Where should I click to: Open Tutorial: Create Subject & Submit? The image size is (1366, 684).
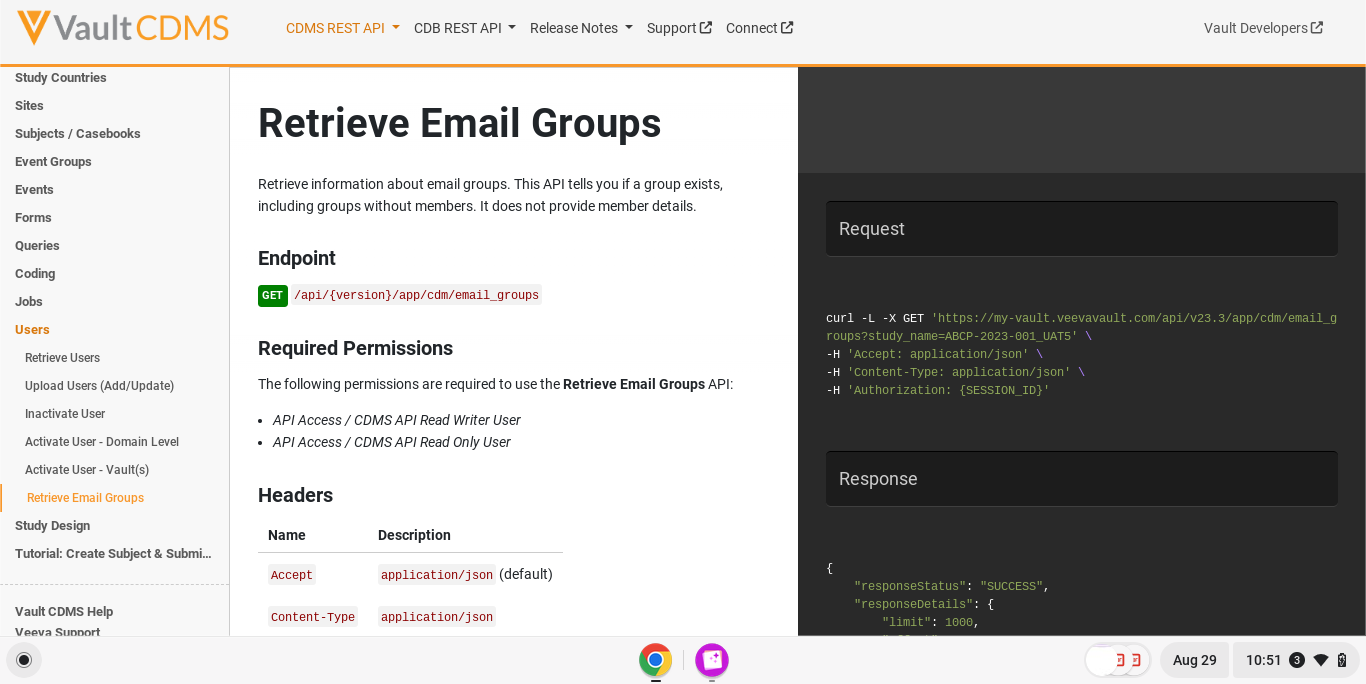(x=113, y=554)
